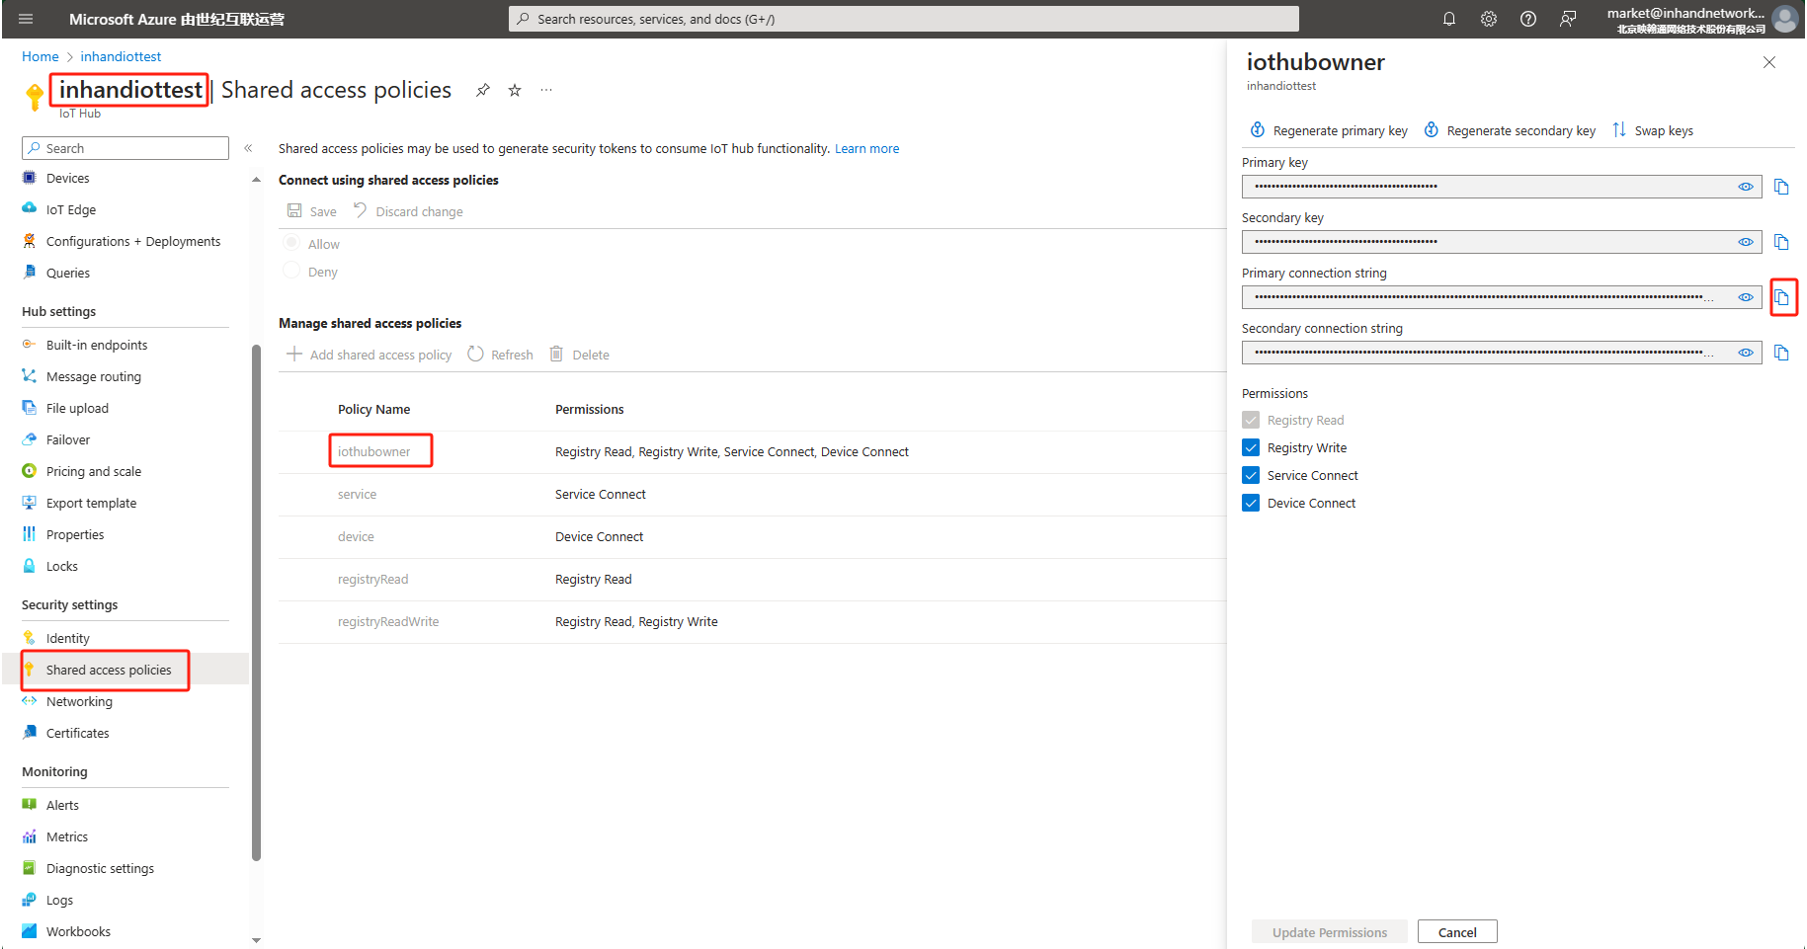This screenshot has height=949, width=1807.
Task: Open the Learn more link
Action: (866, 149)
